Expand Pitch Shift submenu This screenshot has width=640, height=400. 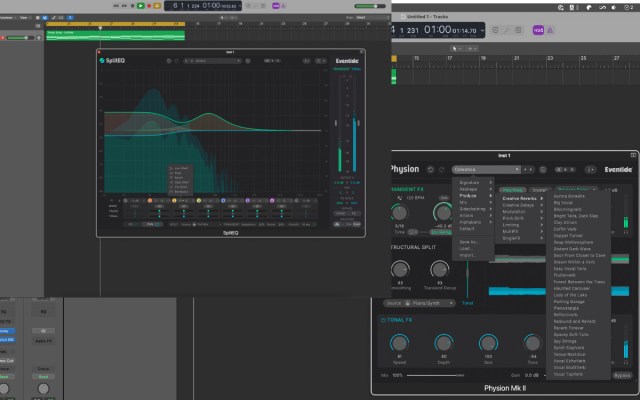(522, 218)
